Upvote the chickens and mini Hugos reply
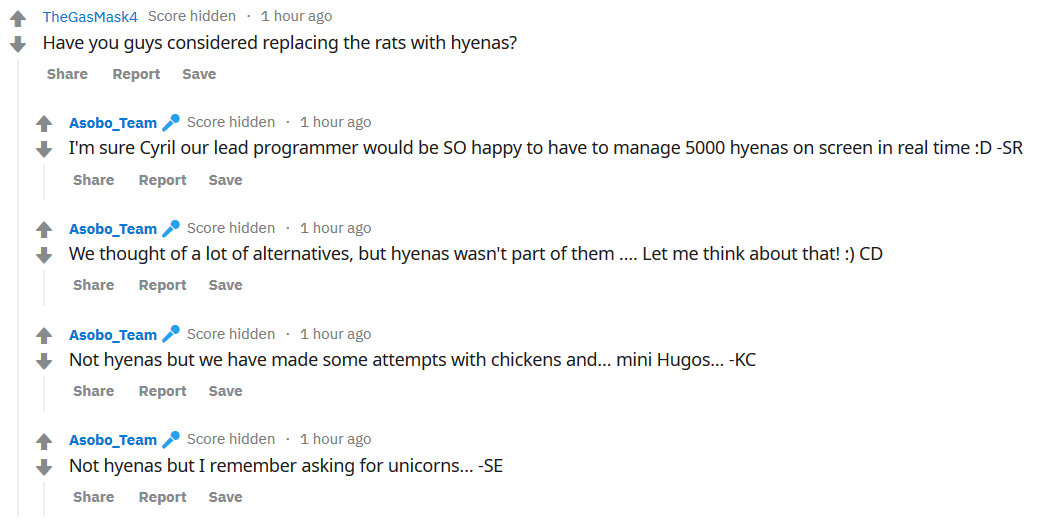This screenshot has width=1039, height=532. [43, 336]
